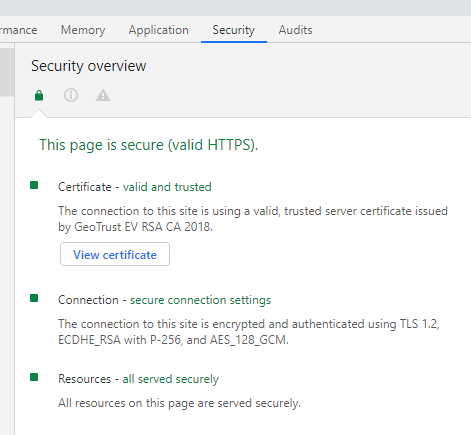Click the TLS 1.2 connection description text
This screenshot has height=435, width=471.
pyautogui.click(x=249, y=332)
